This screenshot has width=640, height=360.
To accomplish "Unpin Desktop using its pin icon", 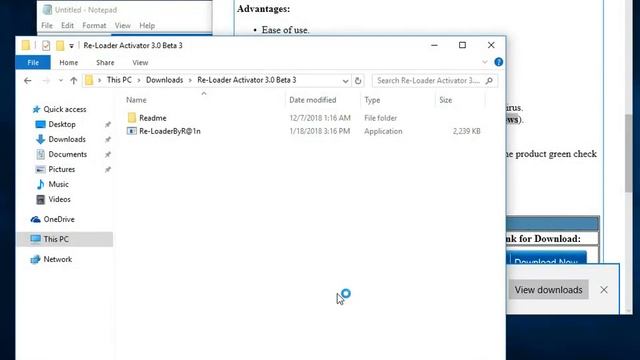I will point(108,124).
